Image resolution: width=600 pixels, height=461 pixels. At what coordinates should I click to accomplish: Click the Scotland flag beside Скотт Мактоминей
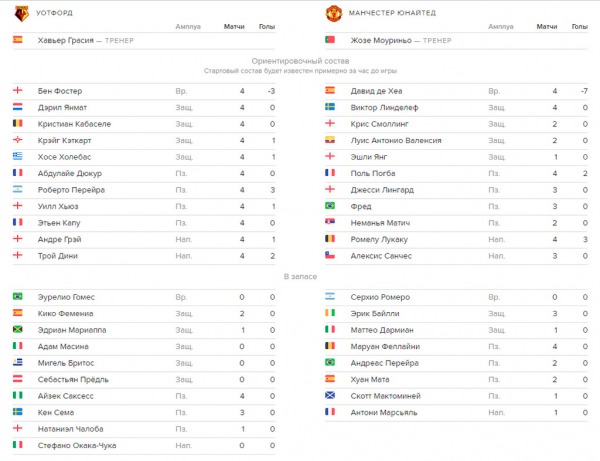pyautogui.click(x=330, y=395)
